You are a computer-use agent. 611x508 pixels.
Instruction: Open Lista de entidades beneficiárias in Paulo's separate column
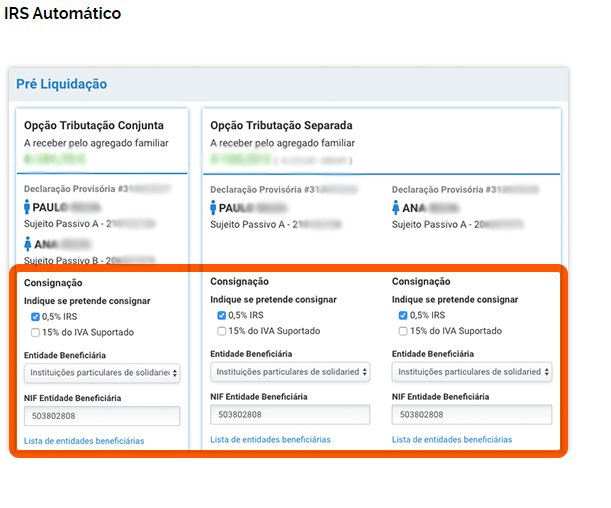point(270,440)
